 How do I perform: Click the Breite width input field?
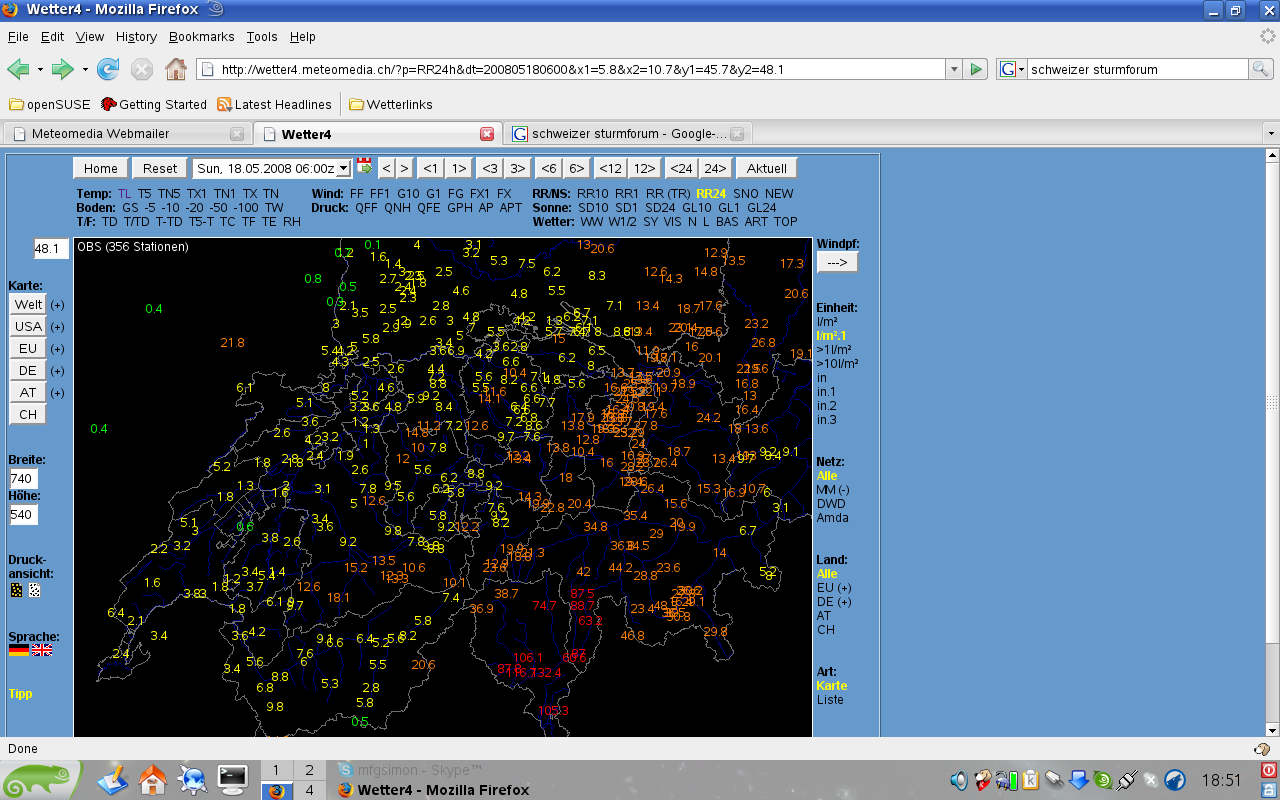pyautogui.click(x=23, y=479)
